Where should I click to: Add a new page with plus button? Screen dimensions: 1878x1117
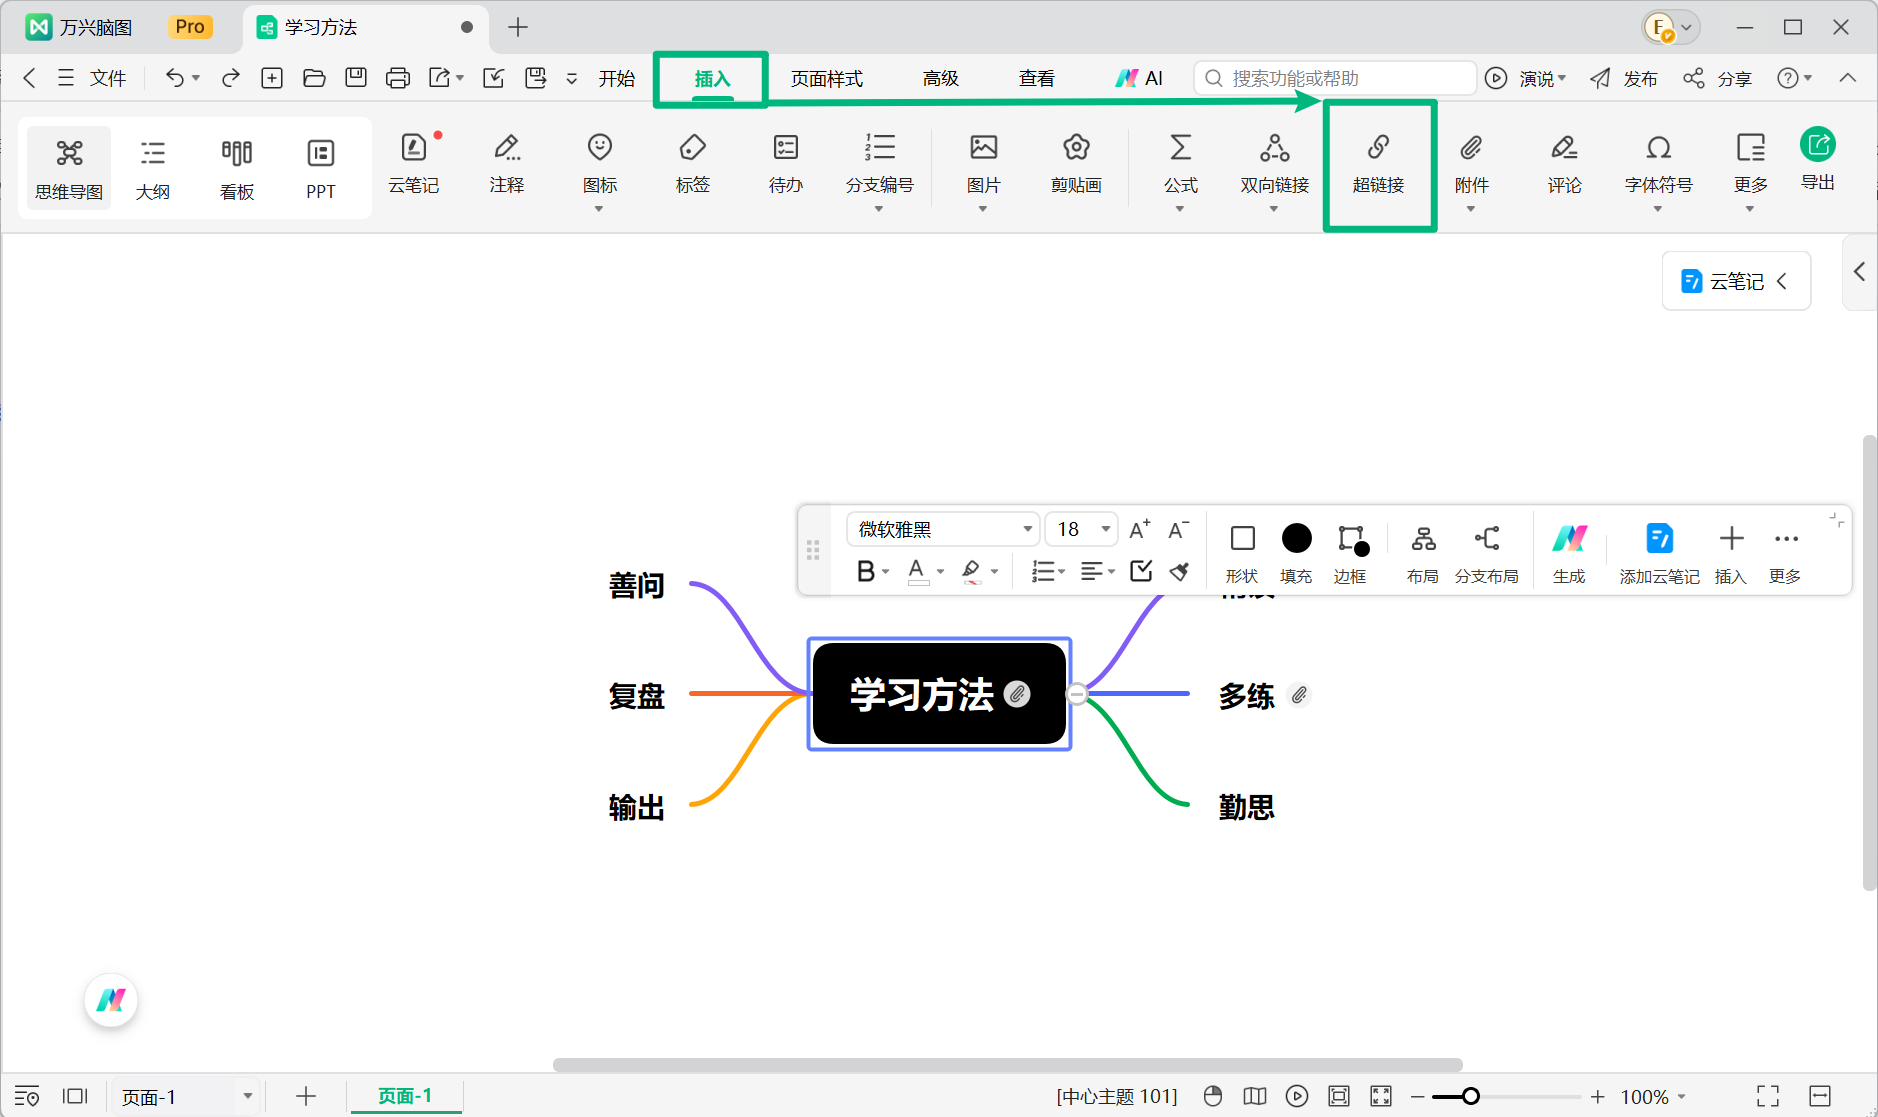pos(306,1096)
